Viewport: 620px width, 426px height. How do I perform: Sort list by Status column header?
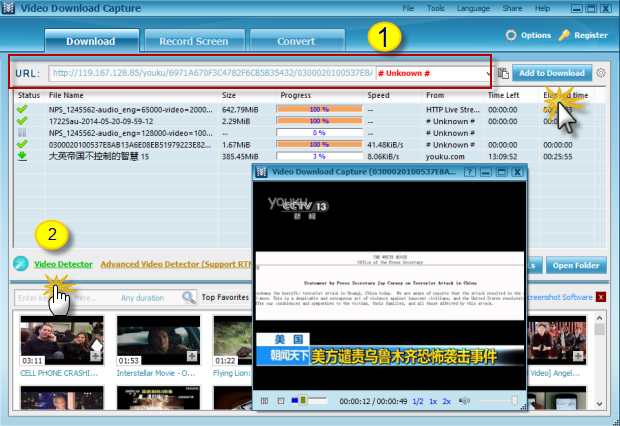[29, 95]
